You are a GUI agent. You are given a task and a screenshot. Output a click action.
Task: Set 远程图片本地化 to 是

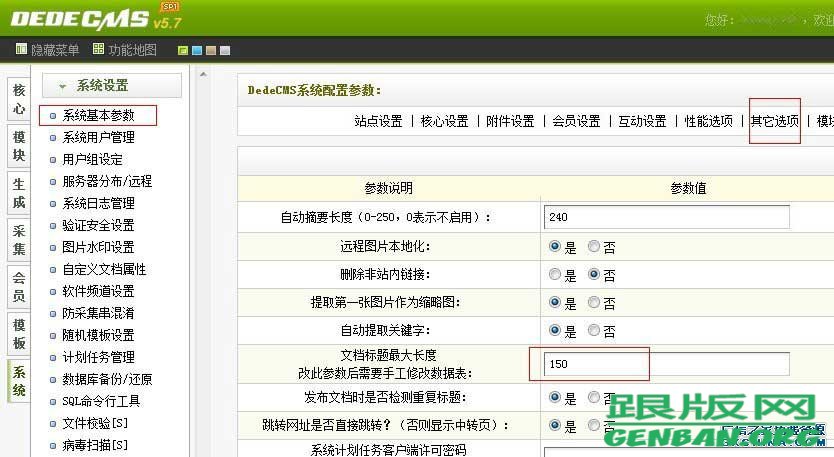click(x=555, y=246)
